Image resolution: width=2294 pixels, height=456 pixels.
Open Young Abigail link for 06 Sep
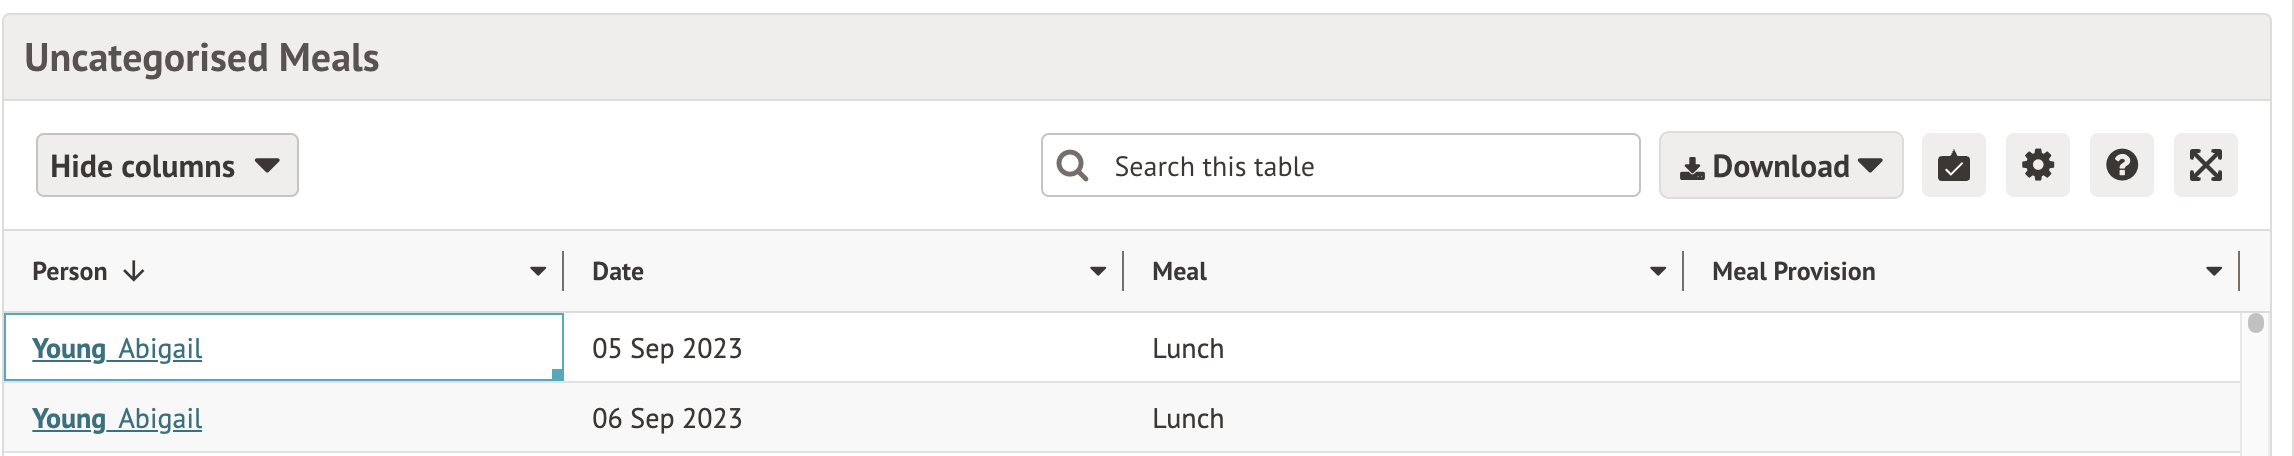pos(117,419)
